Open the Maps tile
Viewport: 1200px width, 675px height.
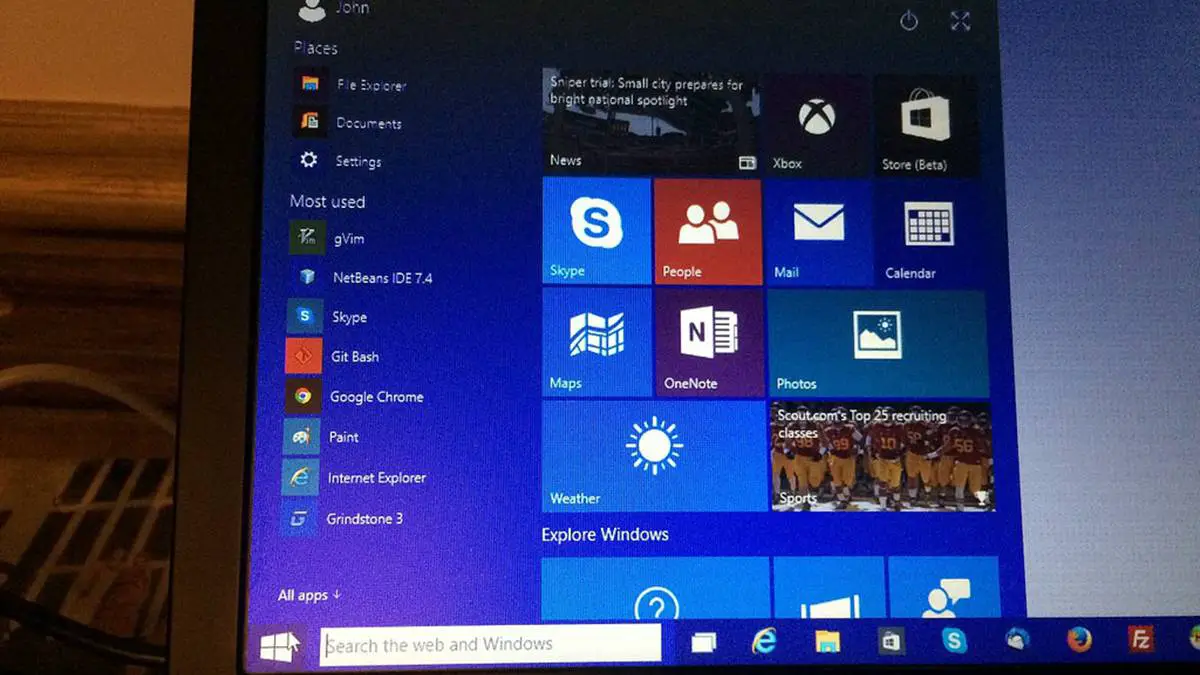pos(597,343)
